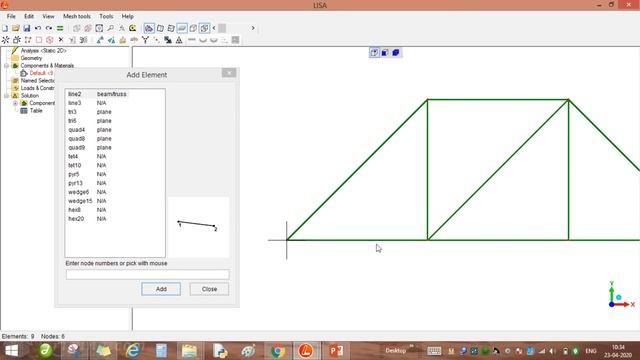This screenshot has height=360, width=640.
Task: Toggle select nodes mode in viewport
Action: coord(374,53)
